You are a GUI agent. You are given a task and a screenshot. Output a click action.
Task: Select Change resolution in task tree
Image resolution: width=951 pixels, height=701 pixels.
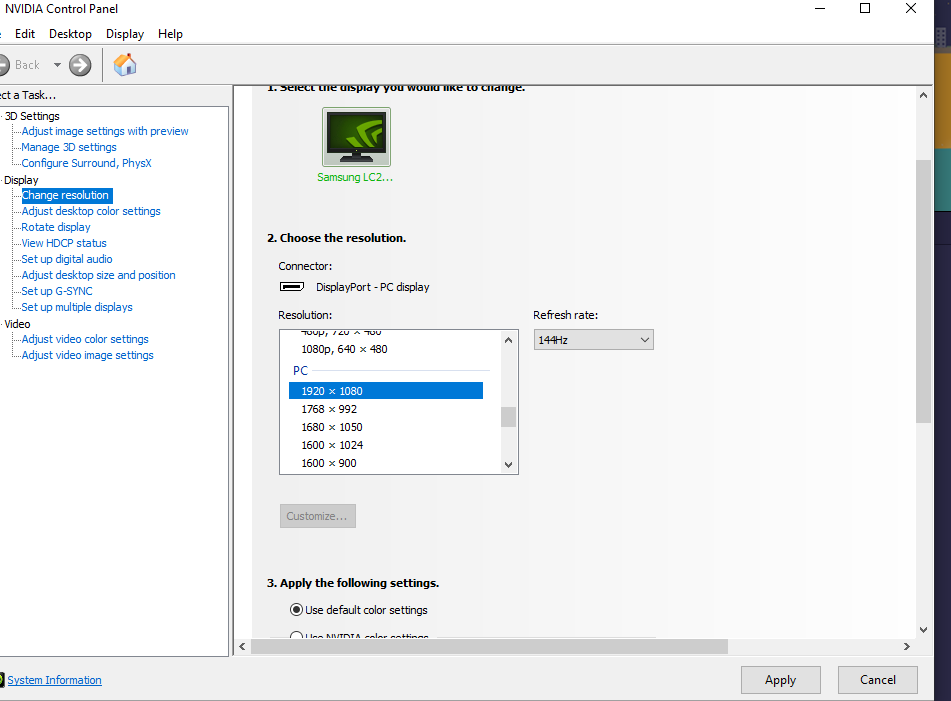[66, 195]
